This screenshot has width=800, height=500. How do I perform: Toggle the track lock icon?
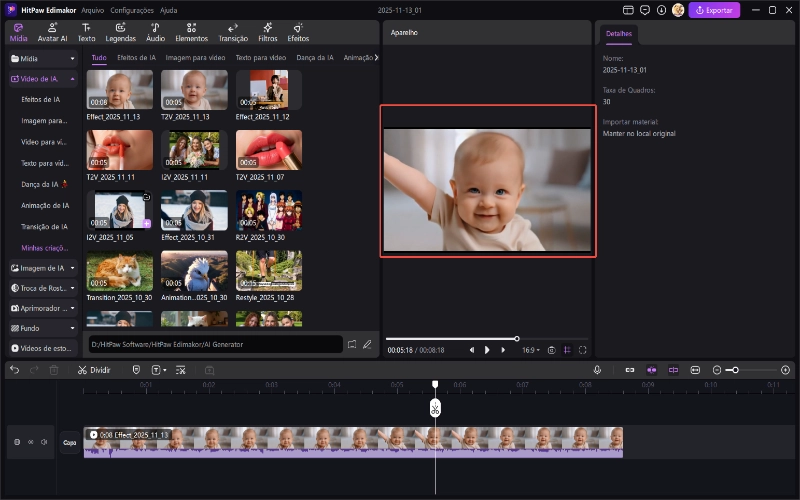[x=17, y=442]
